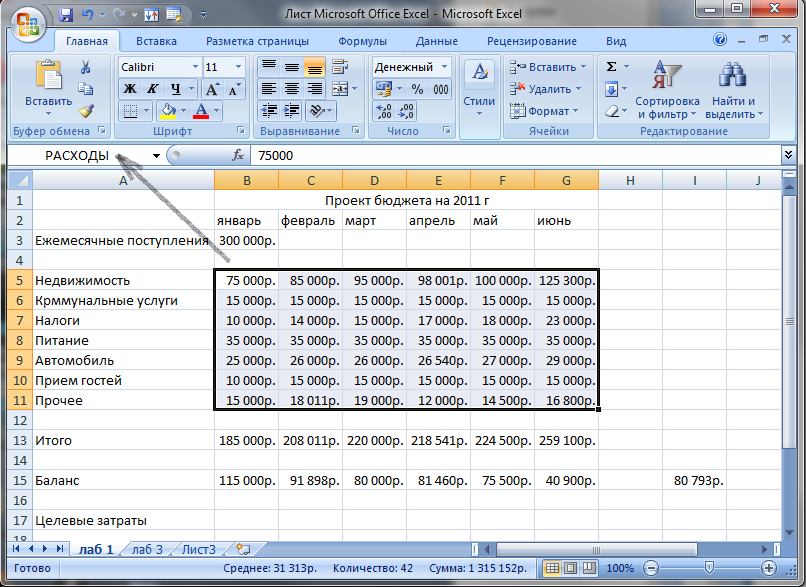Viewport: 806px width, 587px height.
Task: Click insert function fx button
Action: tap(237, 155)
